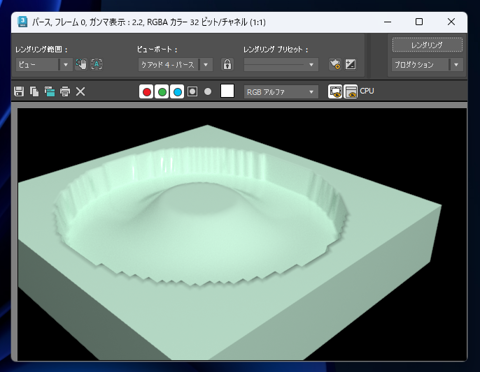The width and height of the screenshot is (480, 372).
Task: Maximize the rendered frame window
Action: pos(419,22)
